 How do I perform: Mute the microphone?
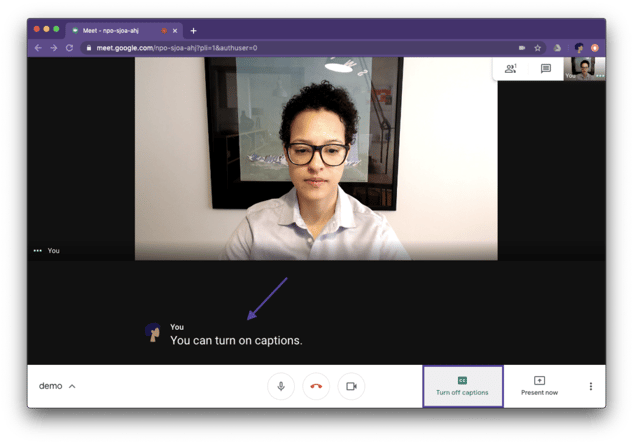coord(281,386)
